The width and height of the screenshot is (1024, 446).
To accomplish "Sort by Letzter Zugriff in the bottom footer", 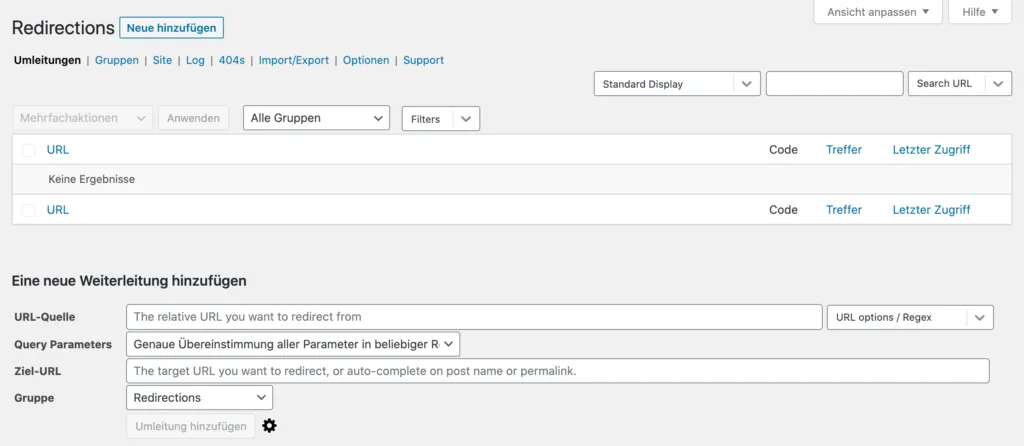I will [931, 210].
